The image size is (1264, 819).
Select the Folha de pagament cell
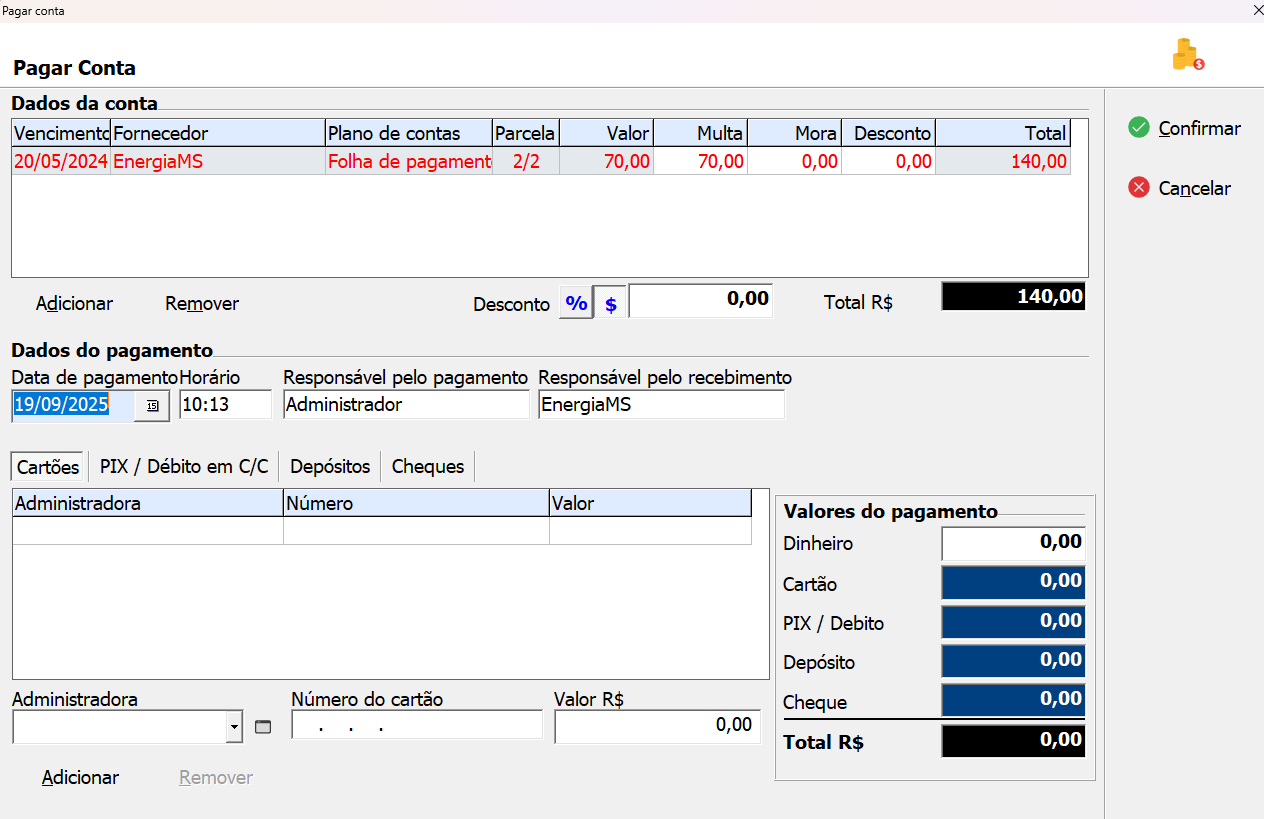pyautogui.click(x=409, y=161)
